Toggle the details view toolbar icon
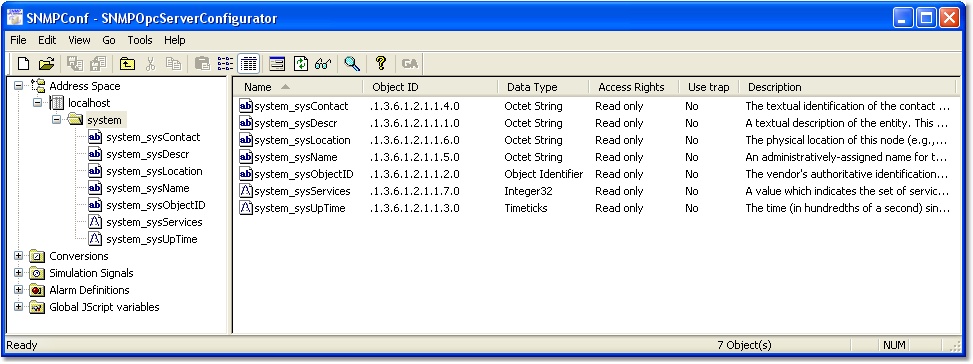Viewport: 973px width, 364px height. tap(248, 63)
